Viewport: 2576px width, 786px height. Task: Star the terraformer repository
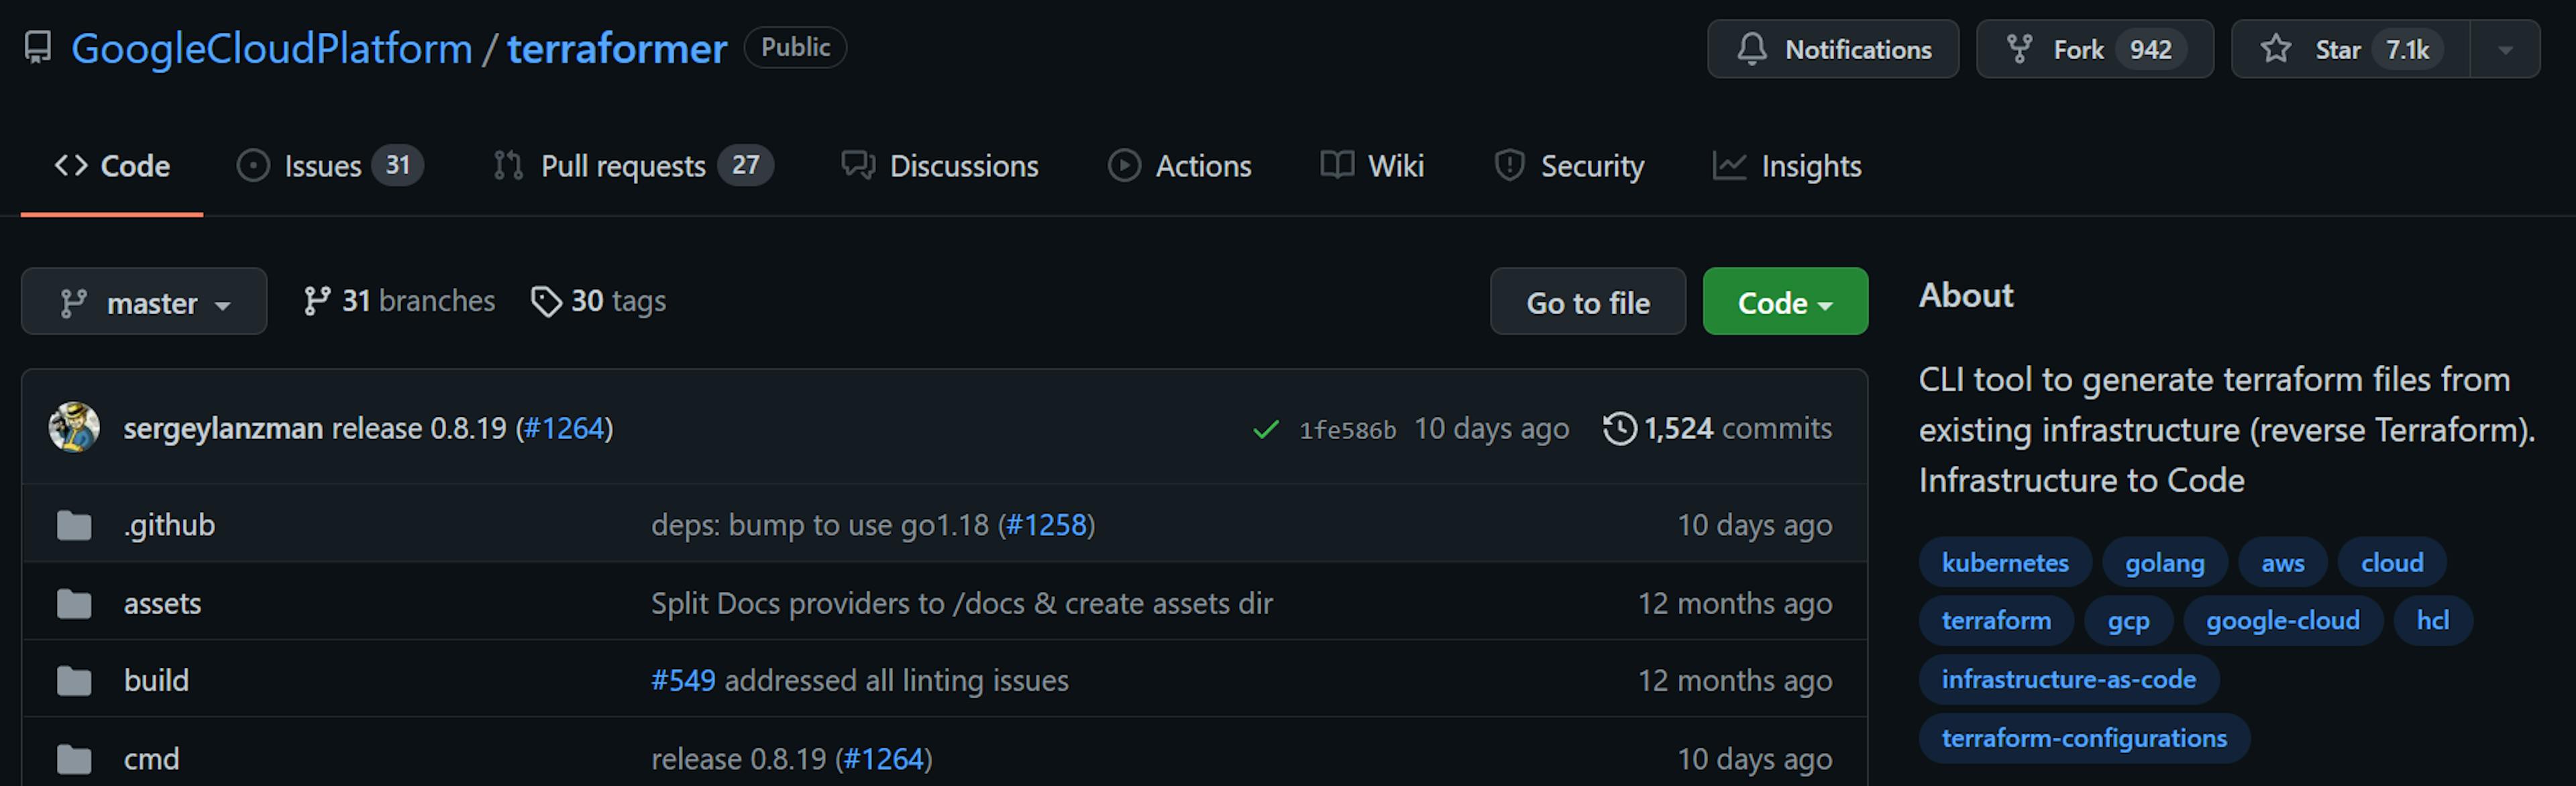2350,49
